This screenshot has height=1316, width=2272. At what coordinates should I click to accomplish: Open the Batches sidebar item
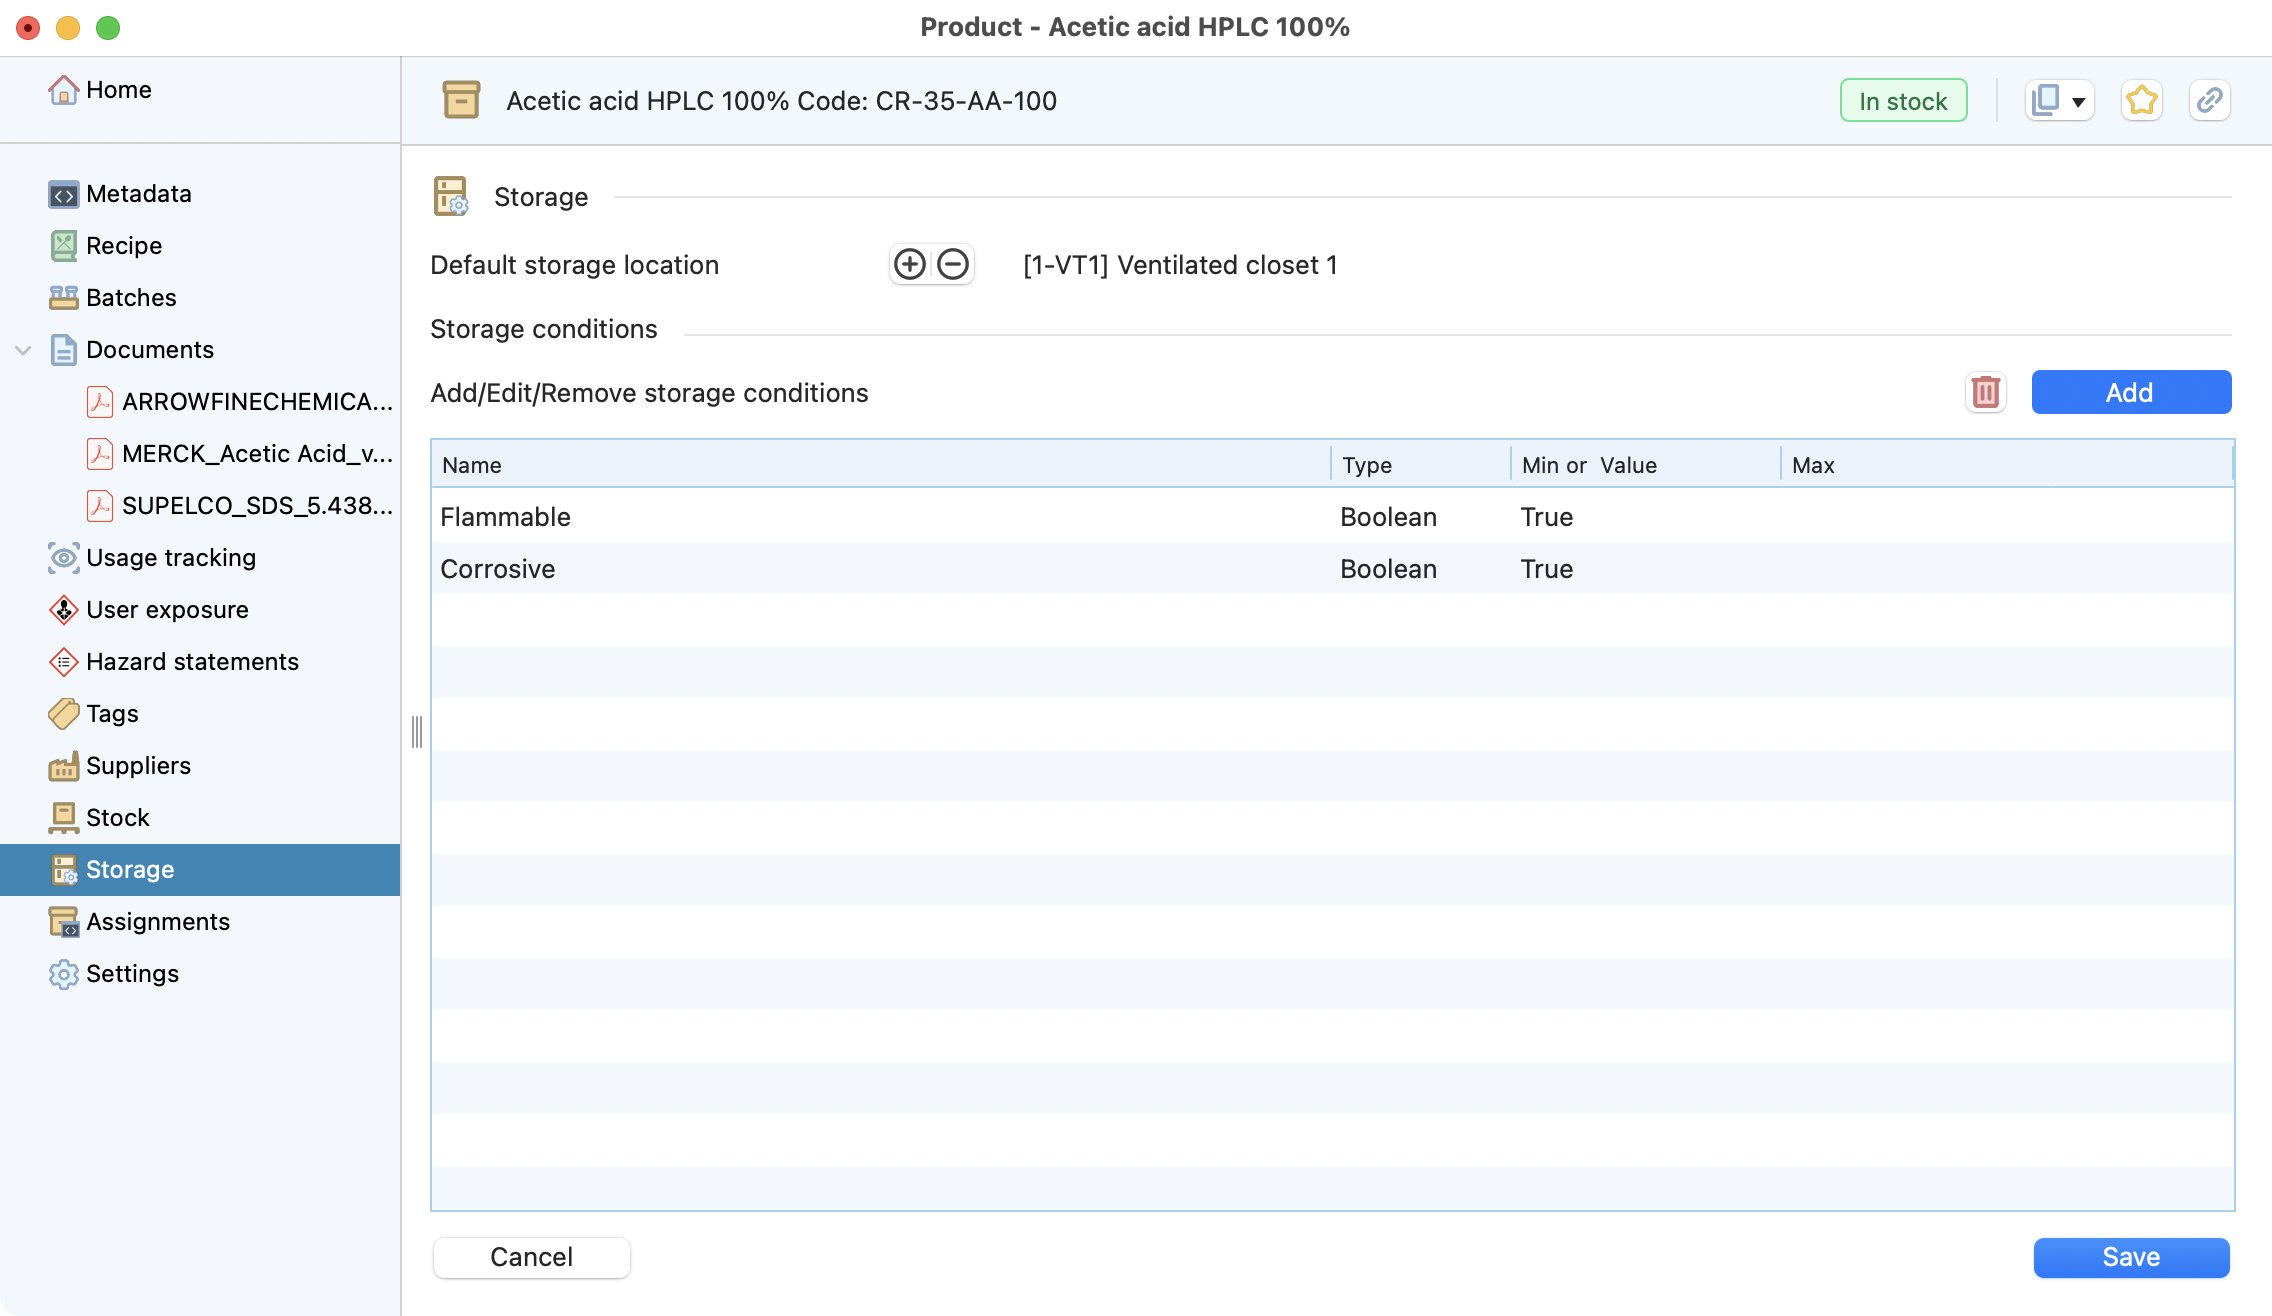click(x=130, y=298)
